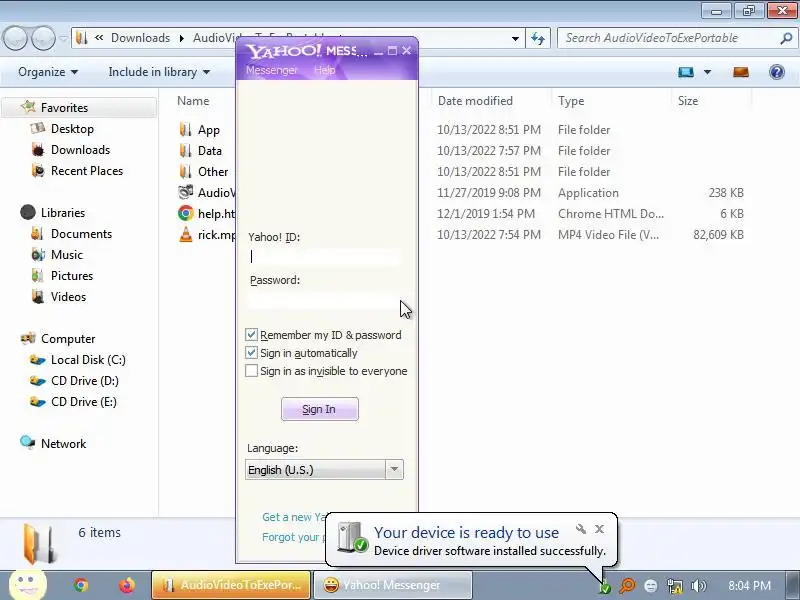Switch to AudioVideoToExePortable taskbar button
Viewport: 800px width, 600px height.
click(x=231, y=585)
